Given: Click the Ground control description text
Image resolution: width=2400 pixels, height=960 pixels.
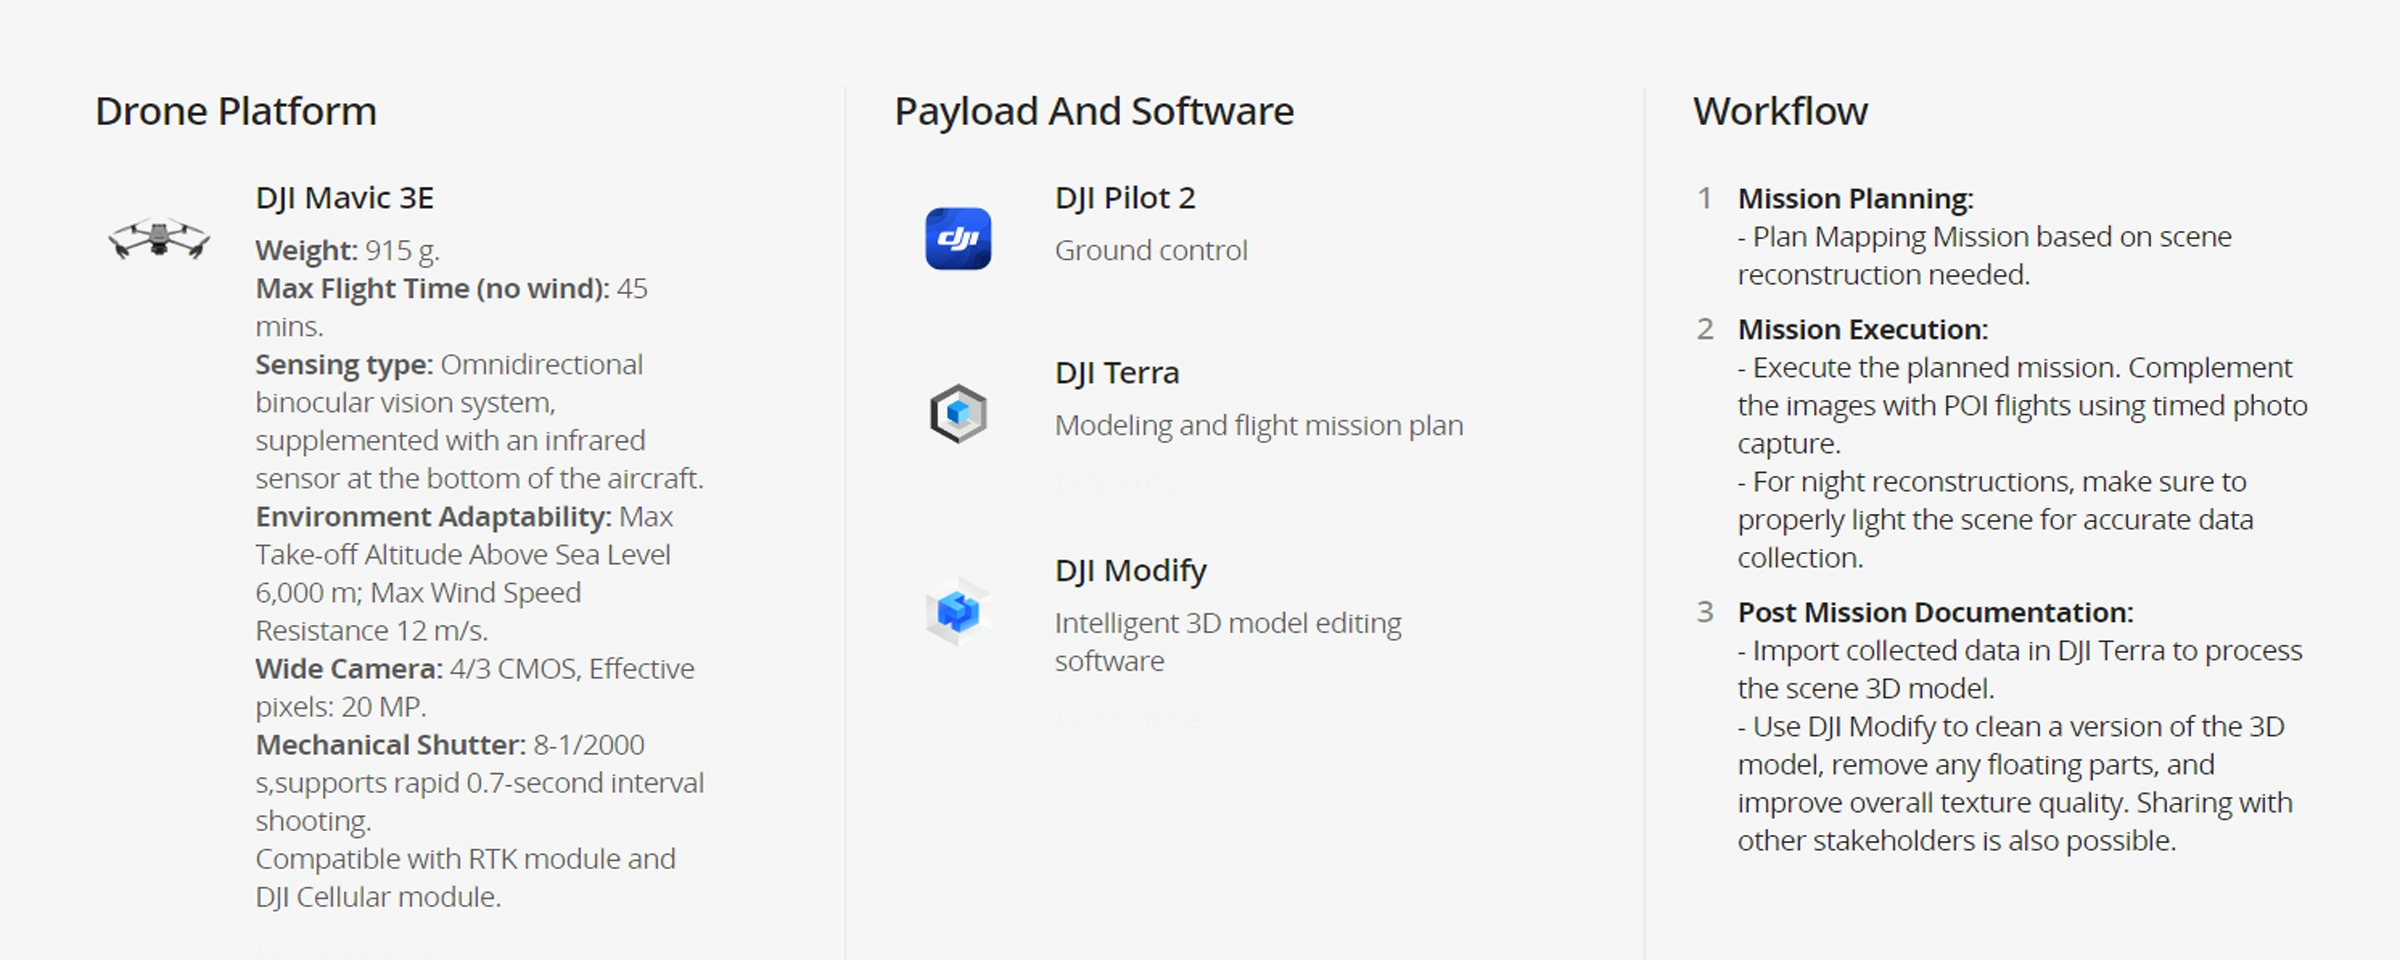Looking at the screenshot, I should (1150, 250).
